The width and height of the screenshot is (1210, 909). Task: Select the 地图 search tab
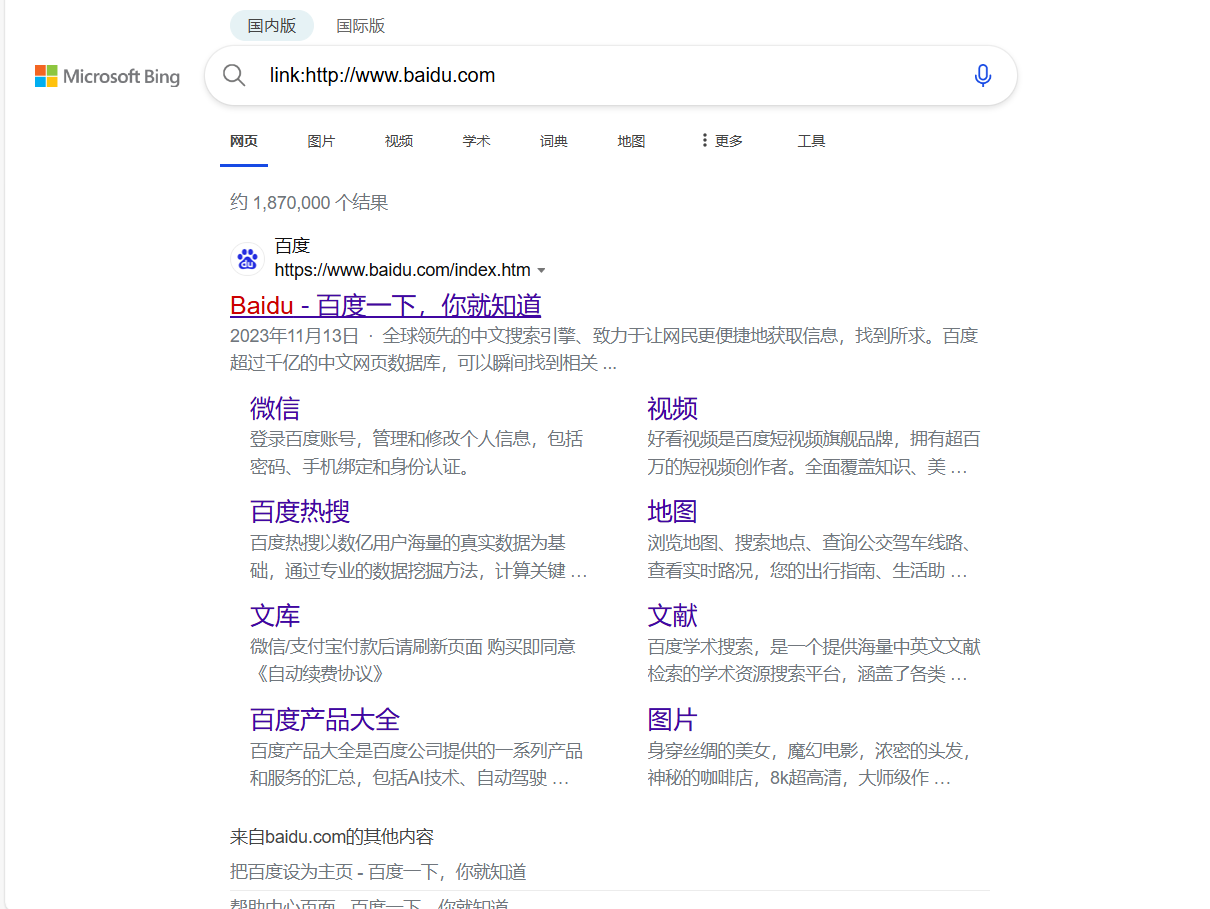tap(631, 141)
